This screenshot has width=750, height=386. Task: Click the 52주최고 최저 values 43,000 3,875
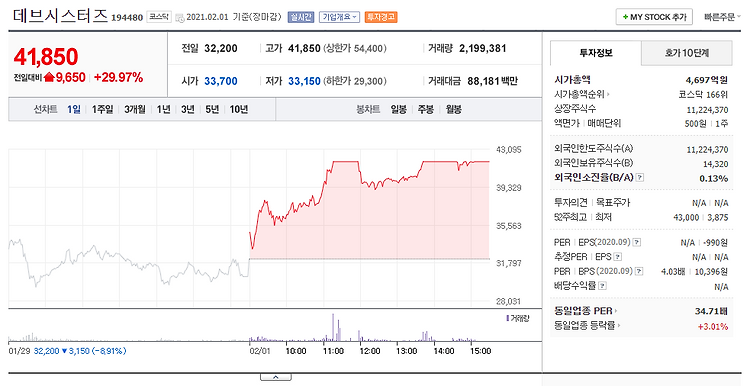click(701, 217)
